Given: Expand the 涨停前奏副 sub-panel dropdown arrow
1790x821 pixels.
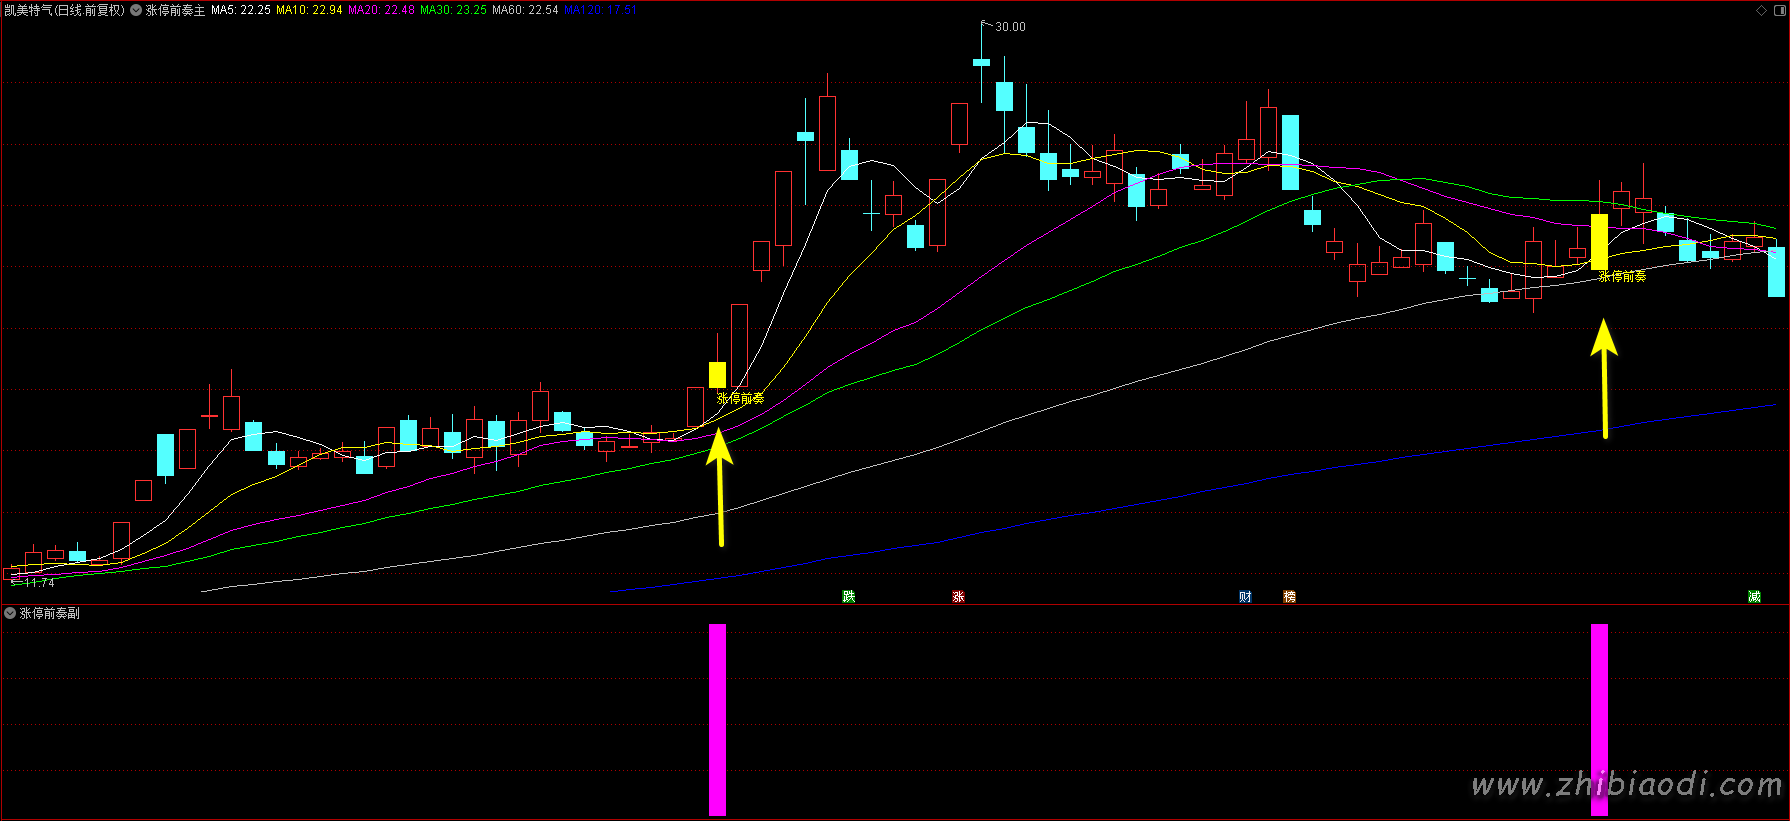Looking at the screenshot, I should point(10,613).
